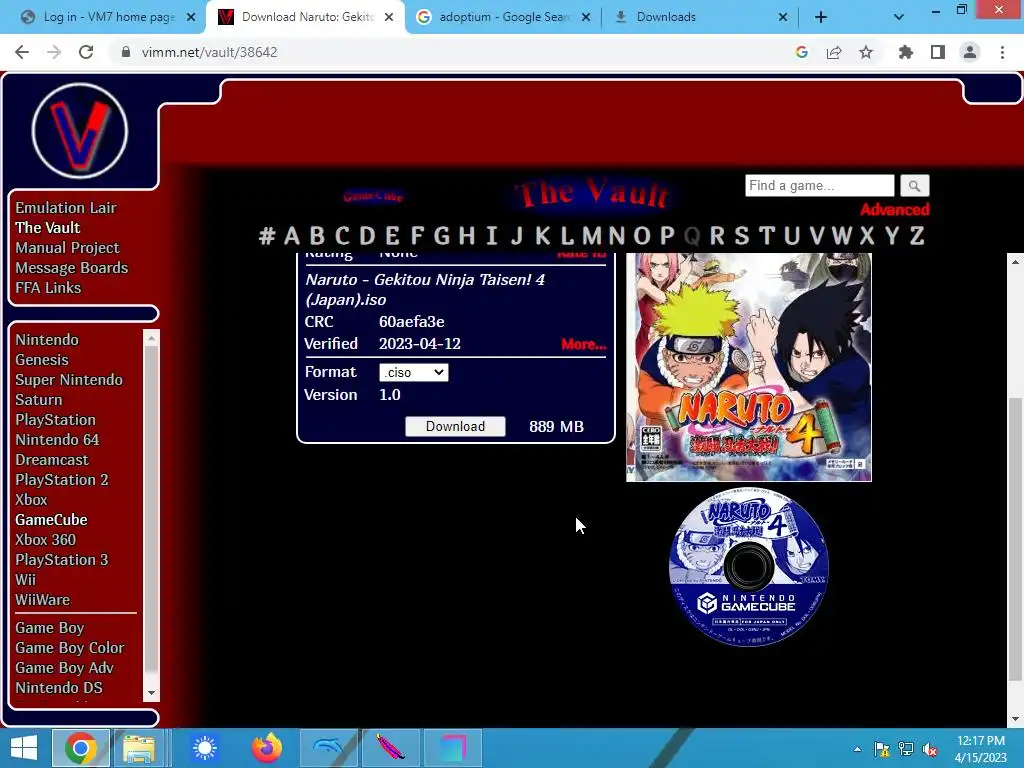The width and height of the screenshot is (1024, 768).
Task: Reload the current page
Action: pos(86,52)
